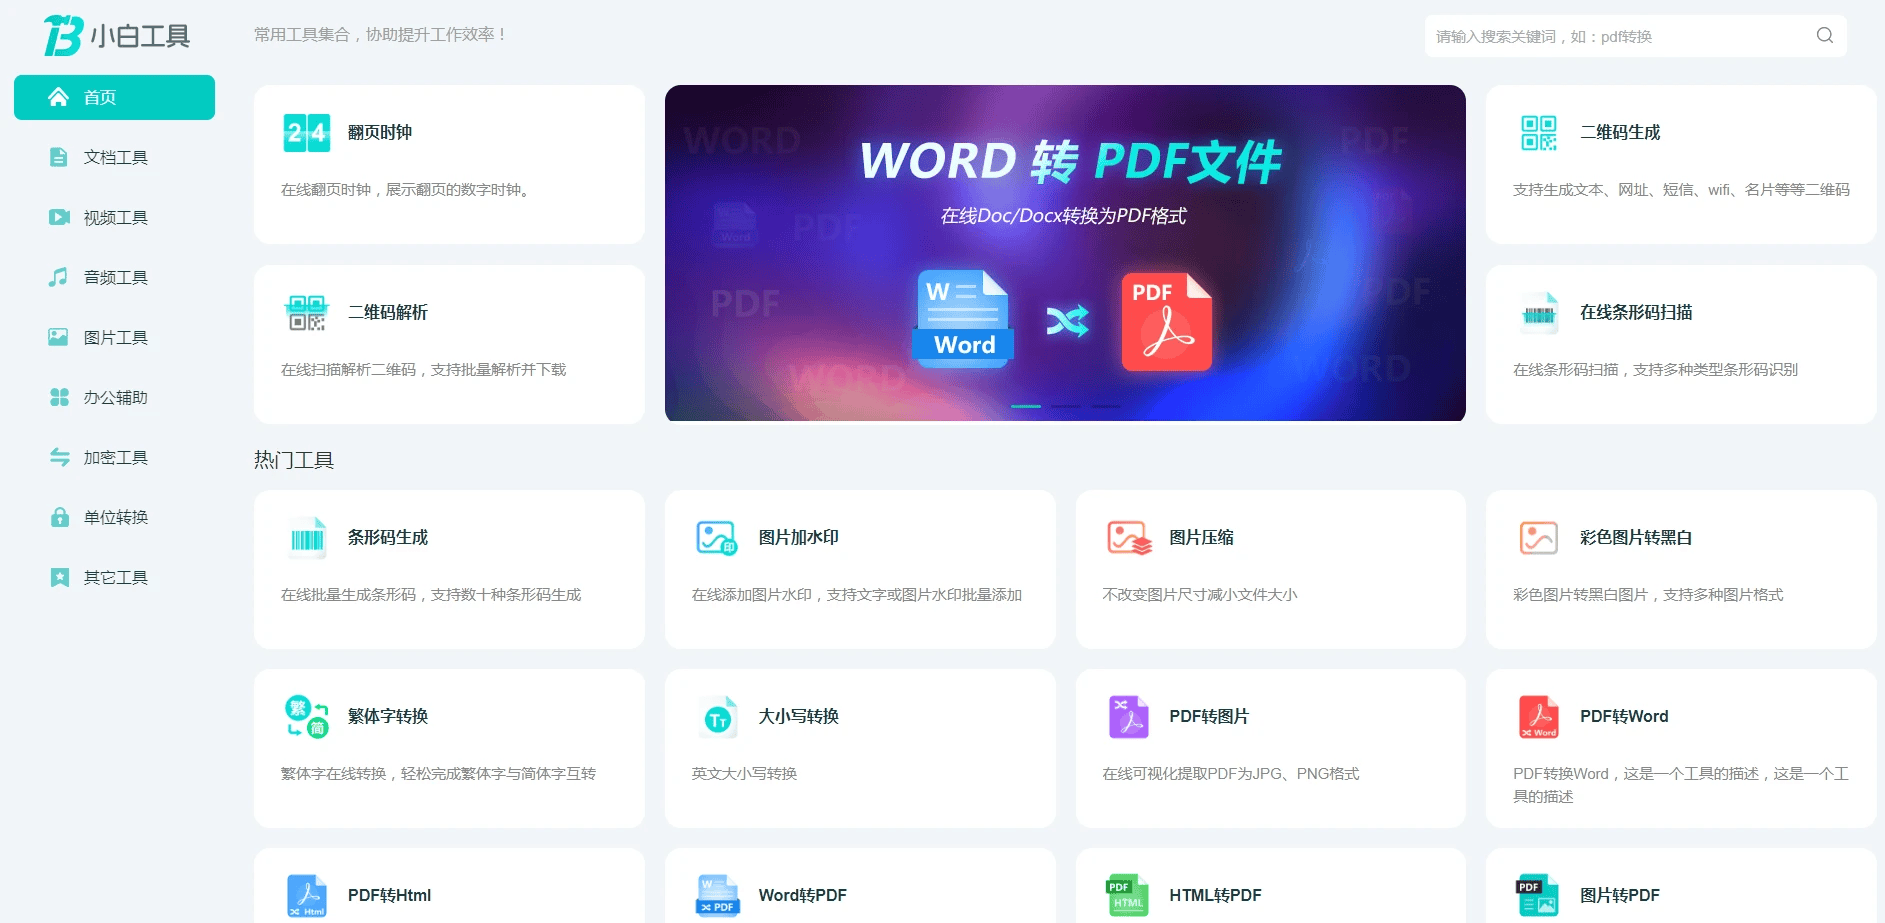1885x923 pixels.
Task: Click the star bookmark icon beside 其它工具
Action: click(59, 577)
